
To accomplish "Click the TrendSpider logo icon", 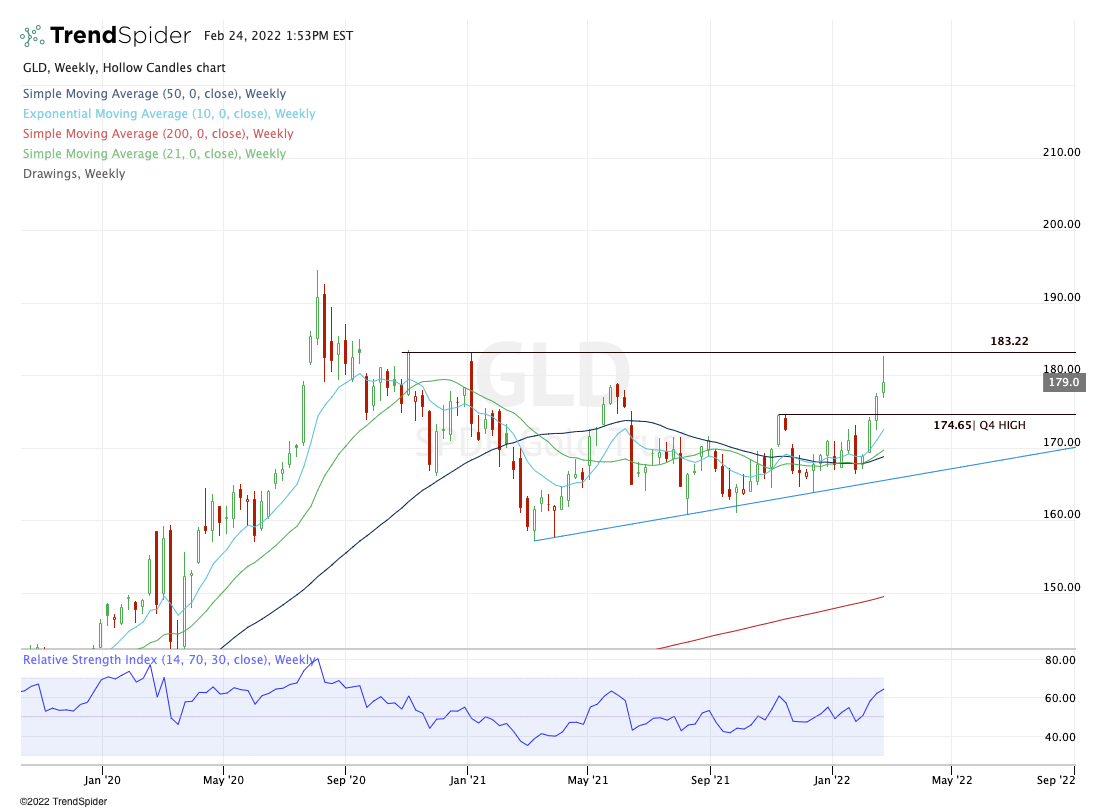I will [32, 36].
